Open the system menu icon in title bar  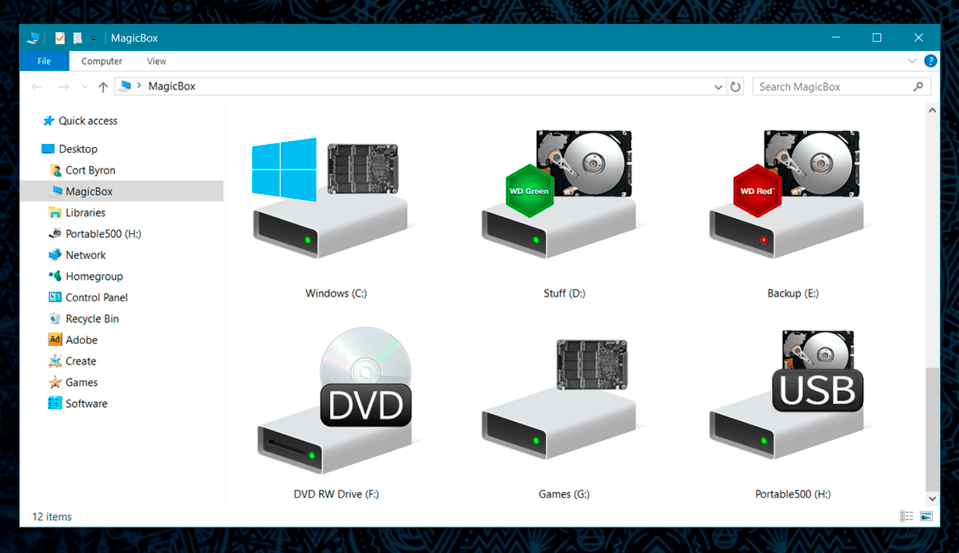(33, 38)
